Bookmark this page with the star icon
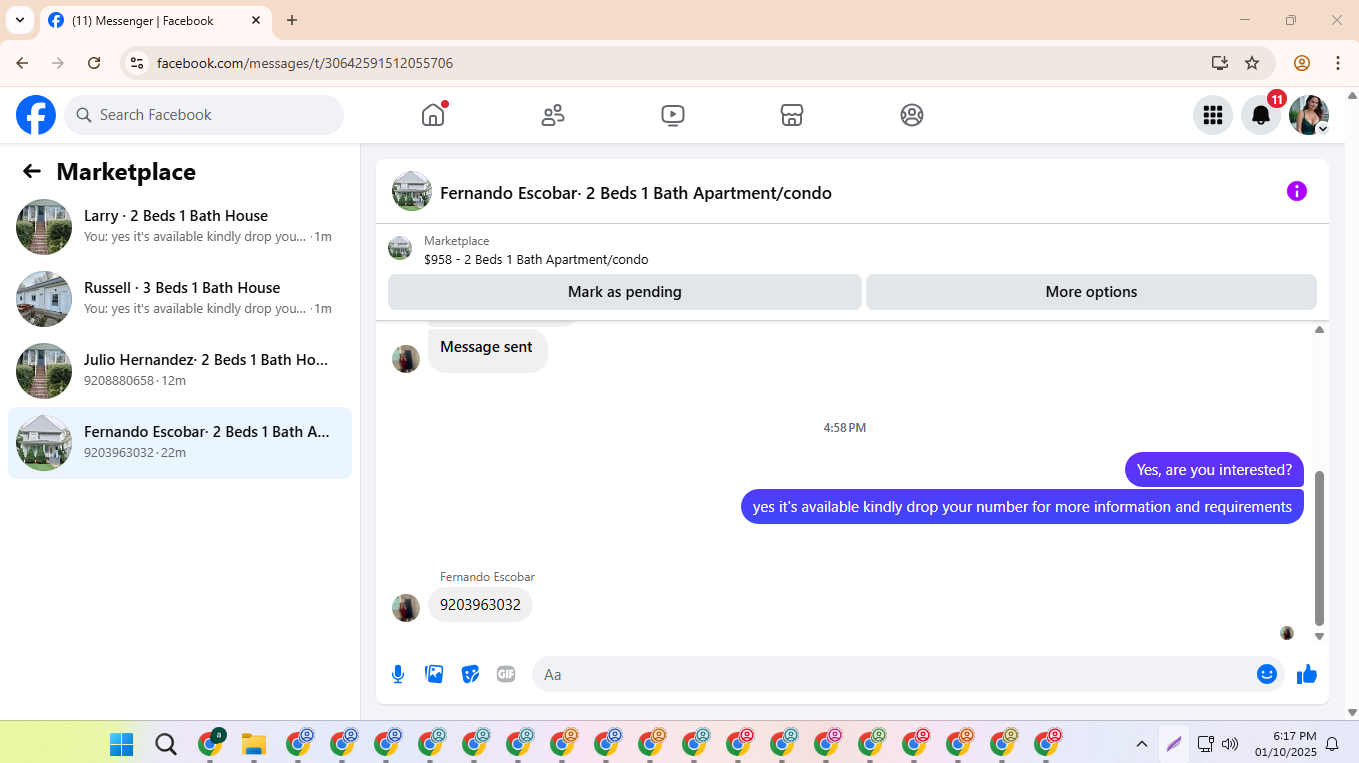 pos(1252,63)
